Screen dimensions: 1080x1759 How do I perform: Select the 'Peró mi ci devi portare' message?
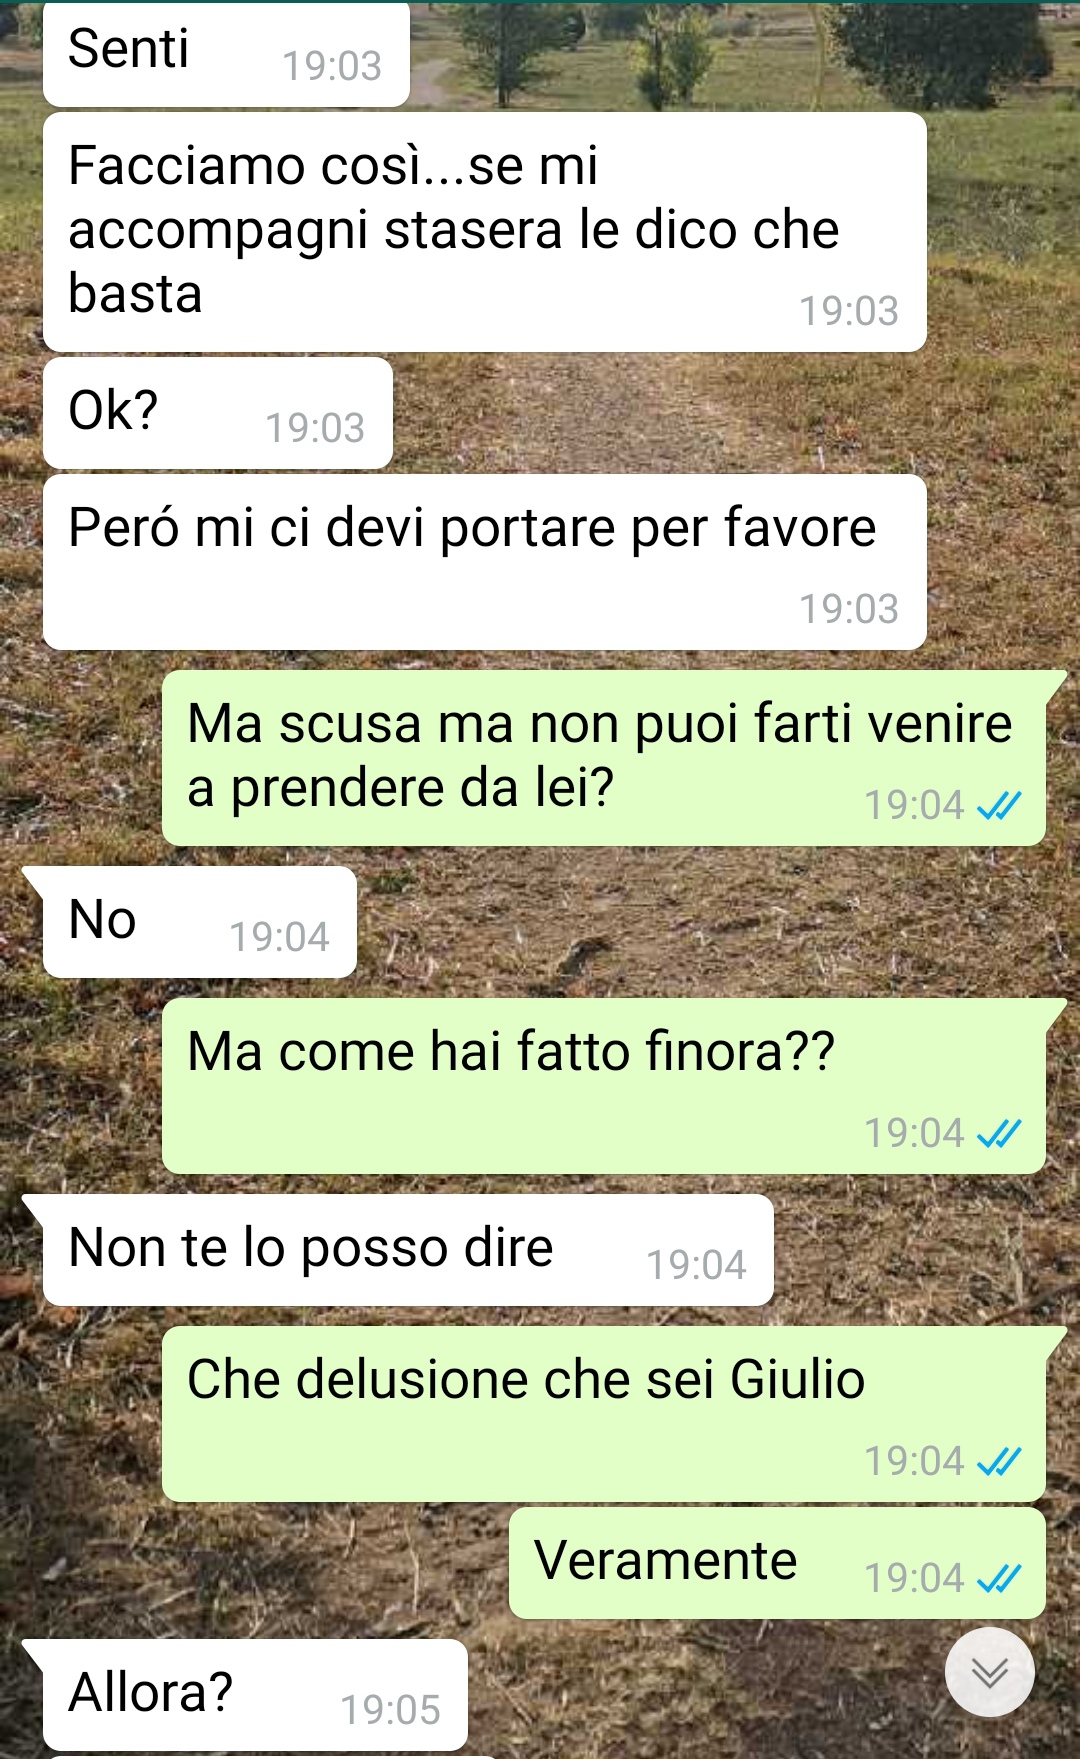tap(484, 562)
